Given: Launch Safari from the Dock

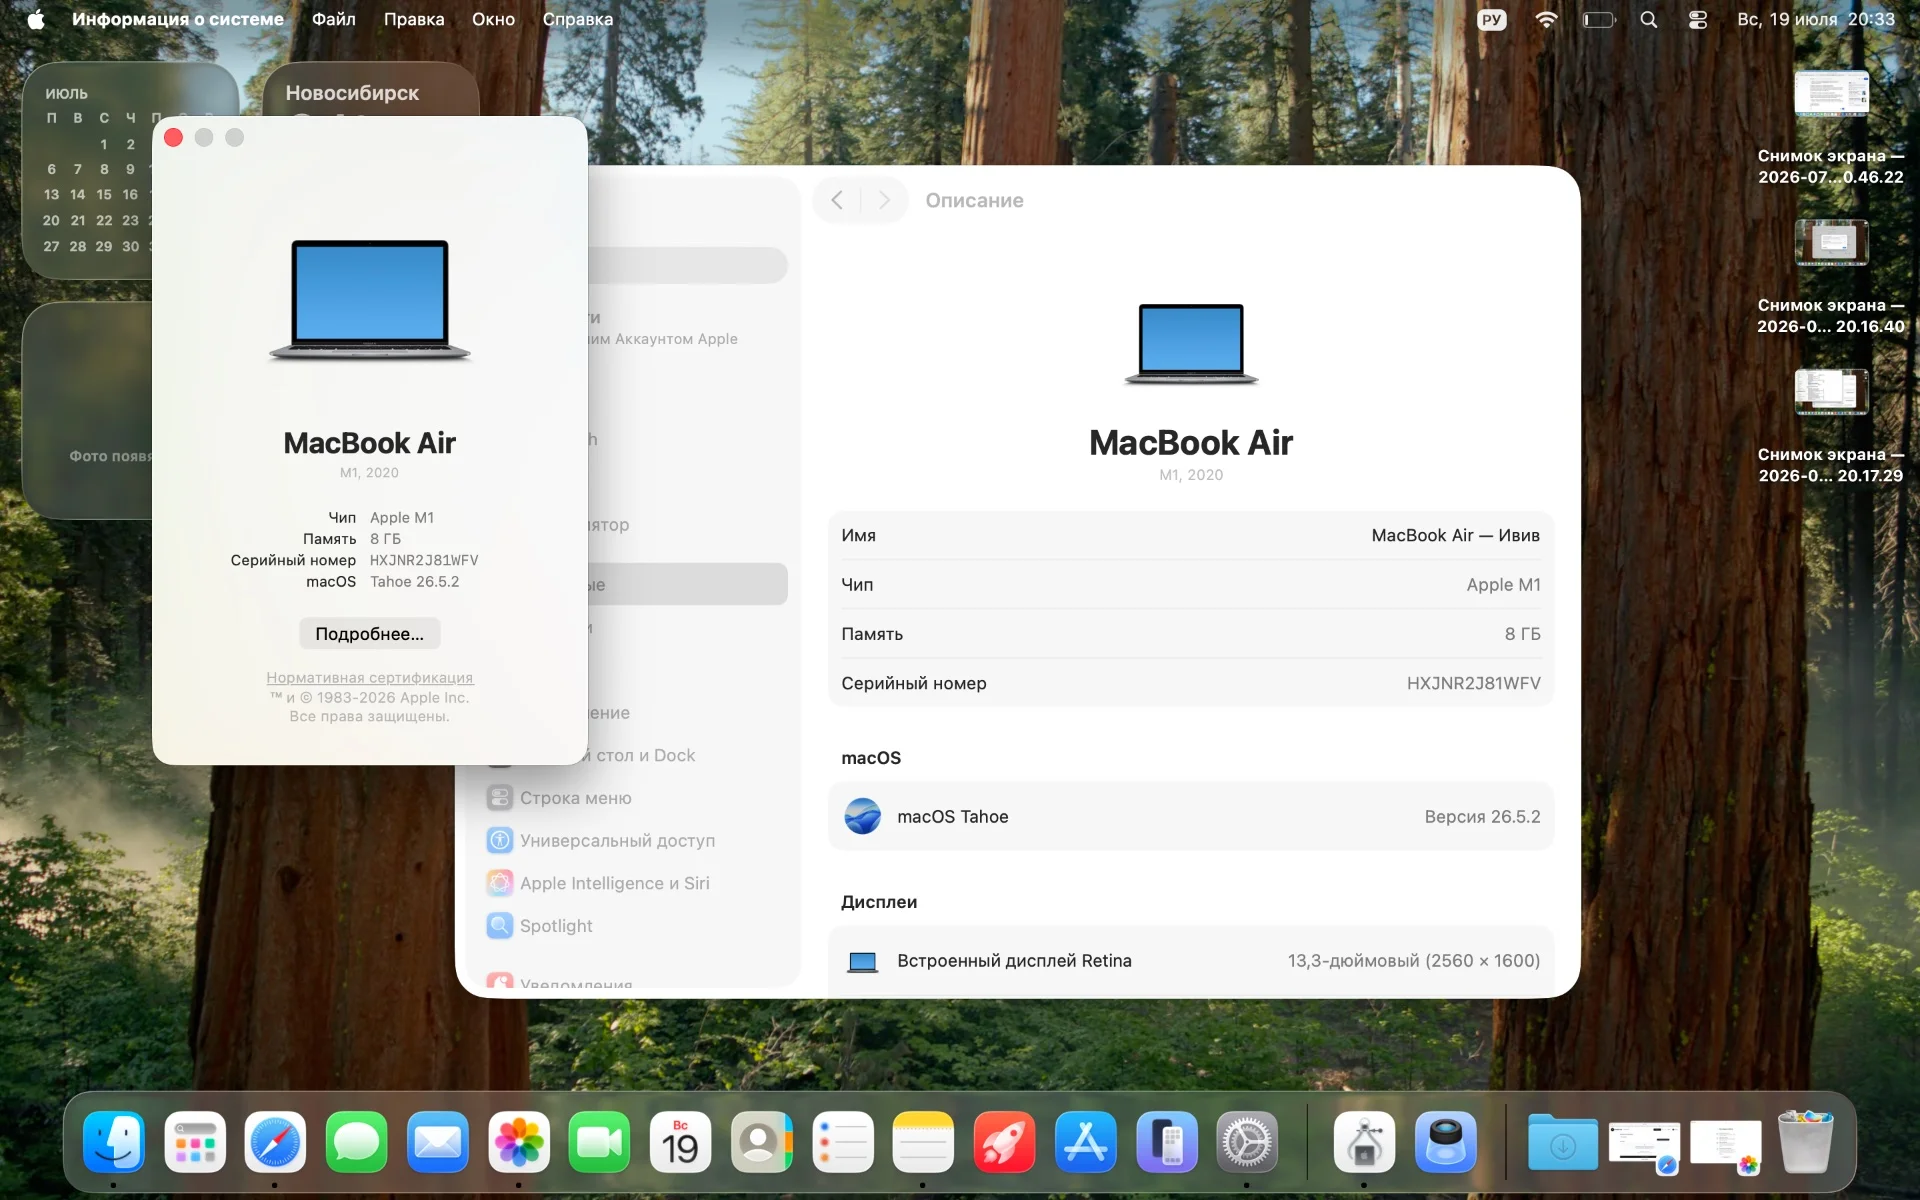Looking at the screenshot, I should (275, 1141).
